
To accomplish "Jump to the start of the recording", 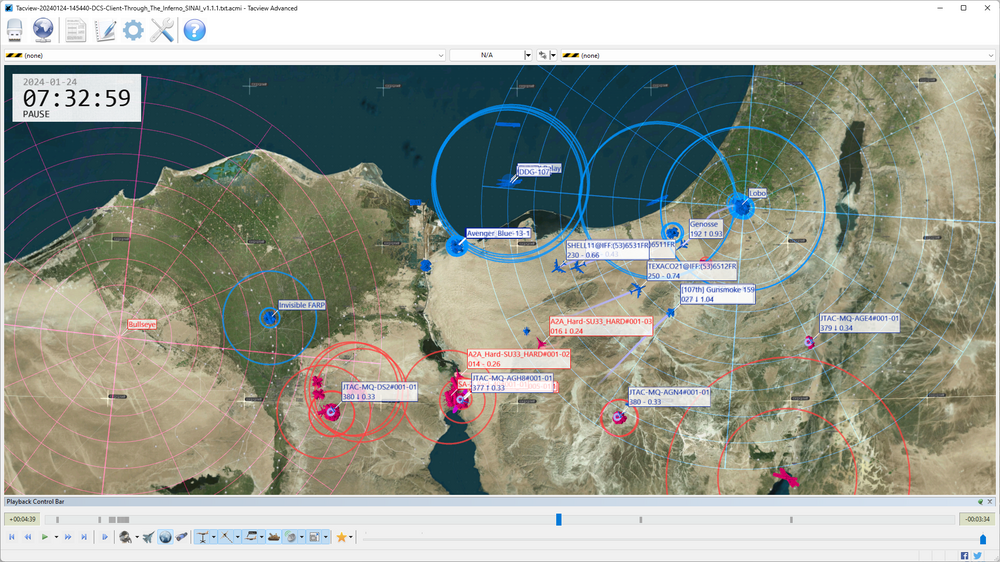I will coord(11,538).
